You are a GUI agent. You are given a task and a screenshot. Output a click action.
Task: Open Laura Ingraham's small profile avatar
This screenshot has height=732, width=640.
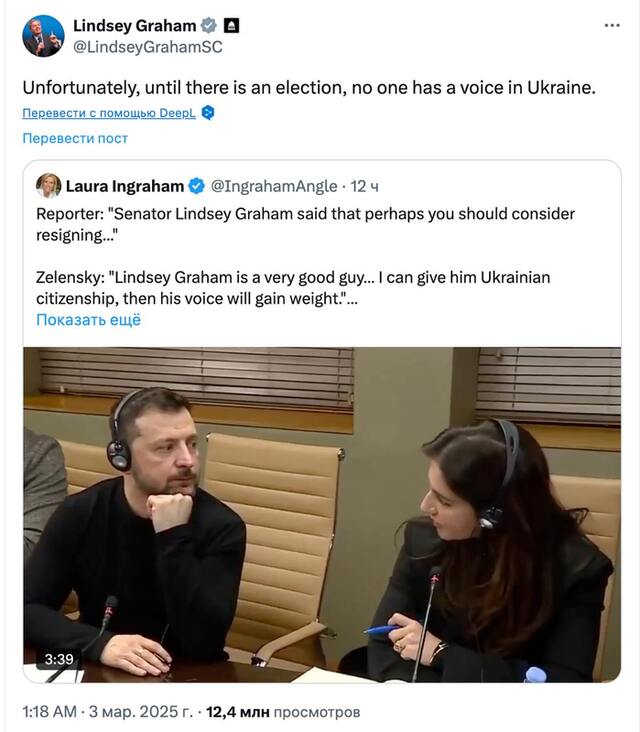48,185
